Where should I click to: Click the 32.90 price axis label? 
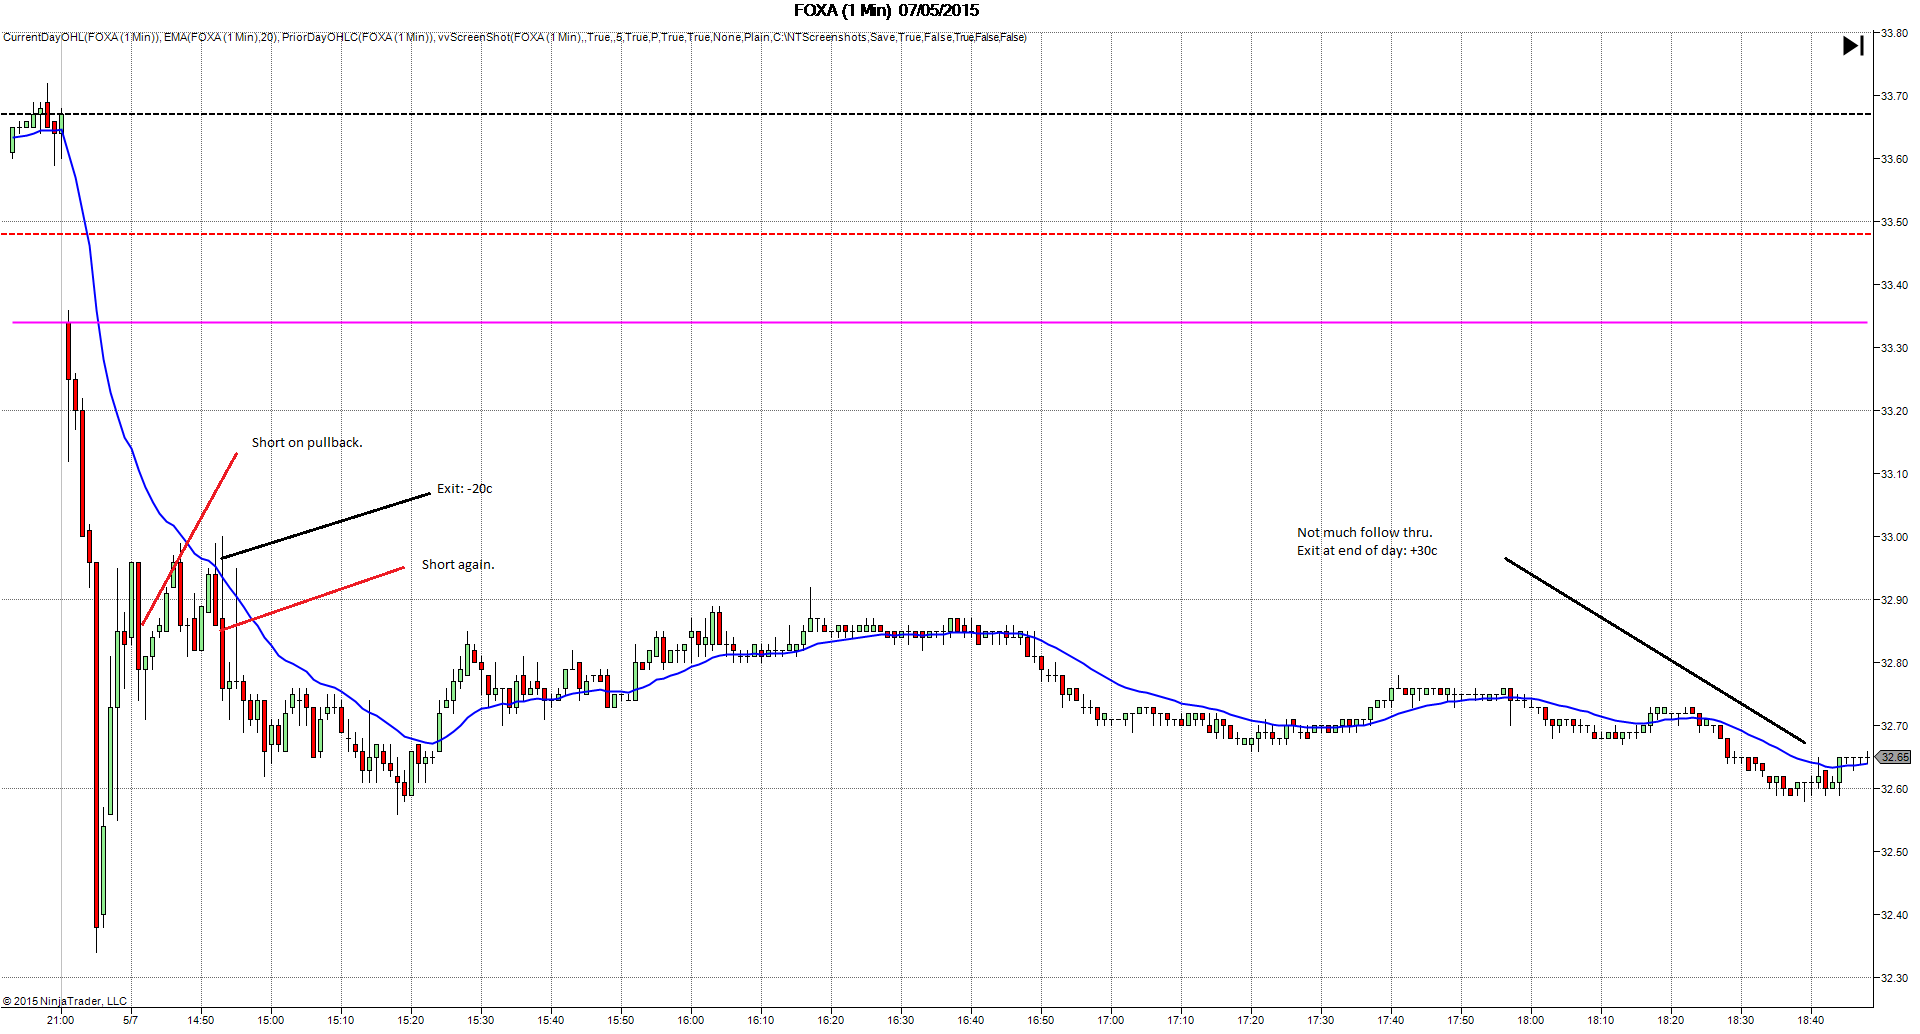point(1894,600)
